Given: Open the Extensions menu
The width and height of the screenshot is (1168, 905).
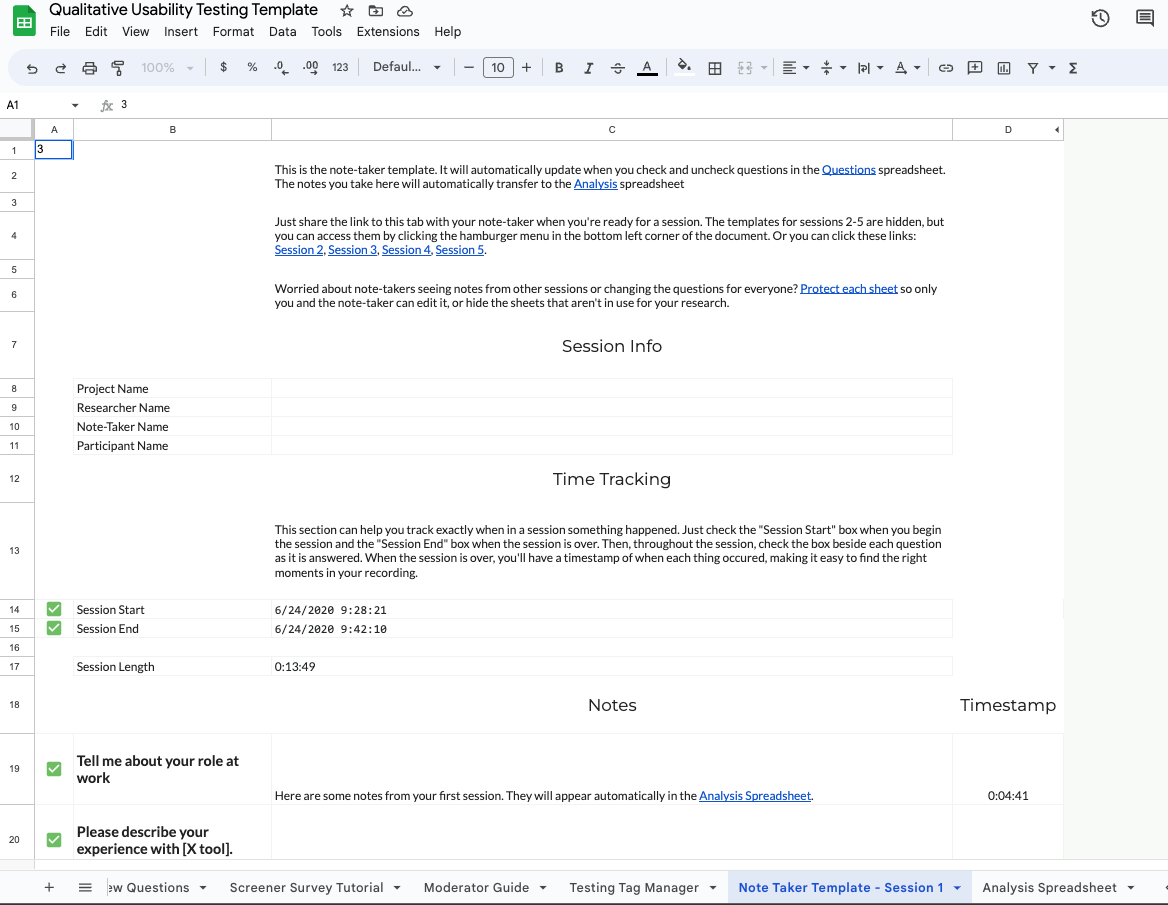Looking at the screenshot, I should coord(387,31).
